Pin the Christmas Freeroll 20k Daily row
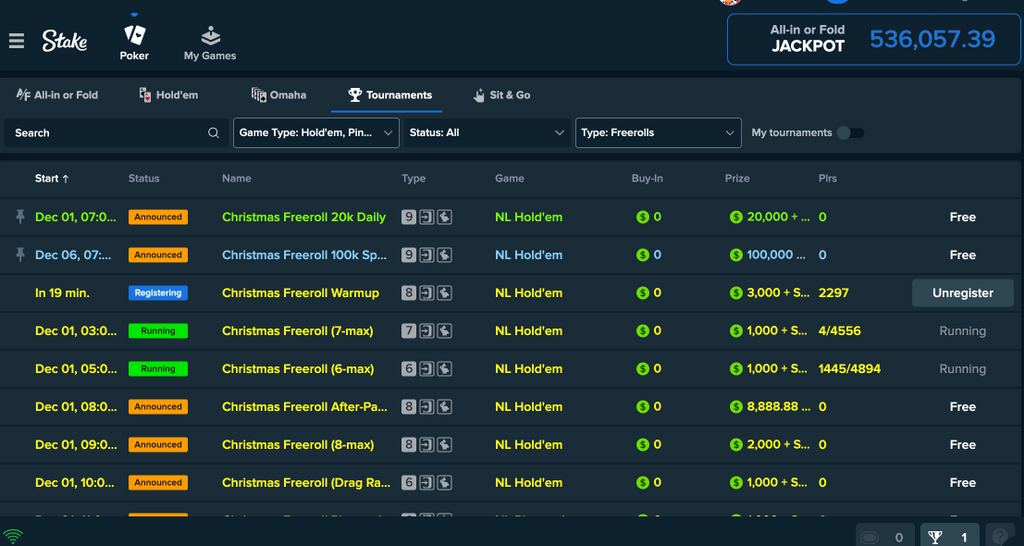The image size is (1024, 546). 19,217
